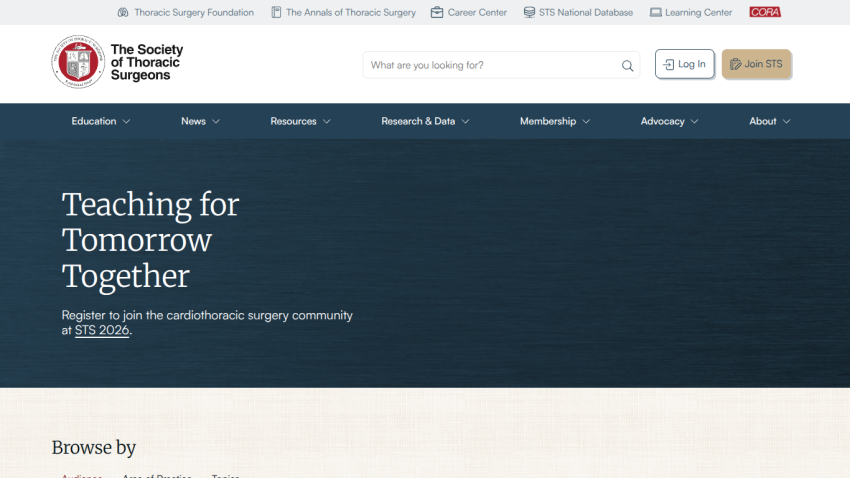Focus the 'What are you looking for?' search field
The image size is (850, 478).
501,65
